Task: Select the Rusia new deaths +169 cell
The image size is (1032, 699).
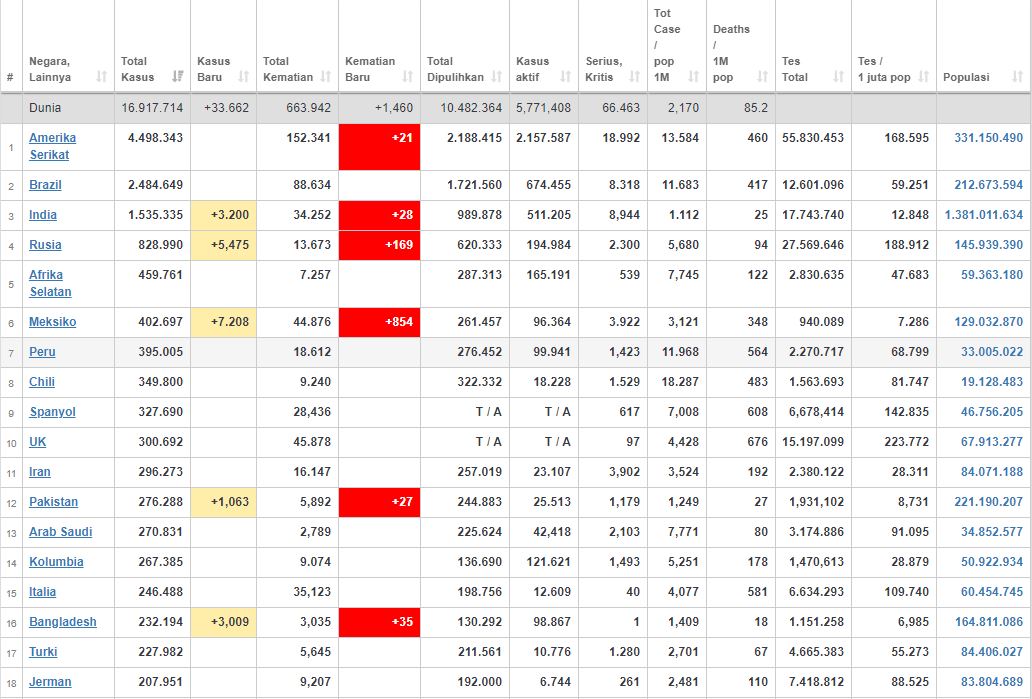Action: [380, 246]
